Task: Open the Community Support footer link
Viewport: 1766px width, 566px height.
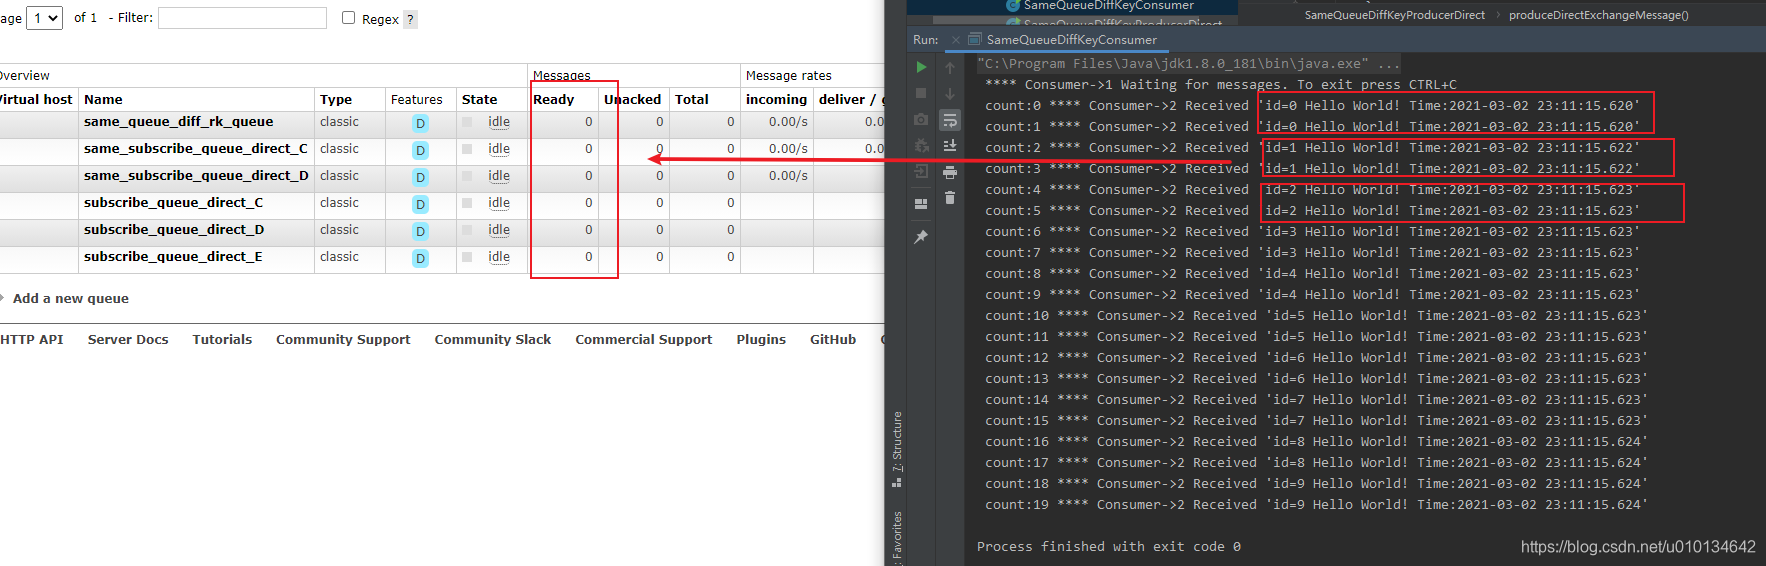Action: pyautogui.click(x=343, y=339)
